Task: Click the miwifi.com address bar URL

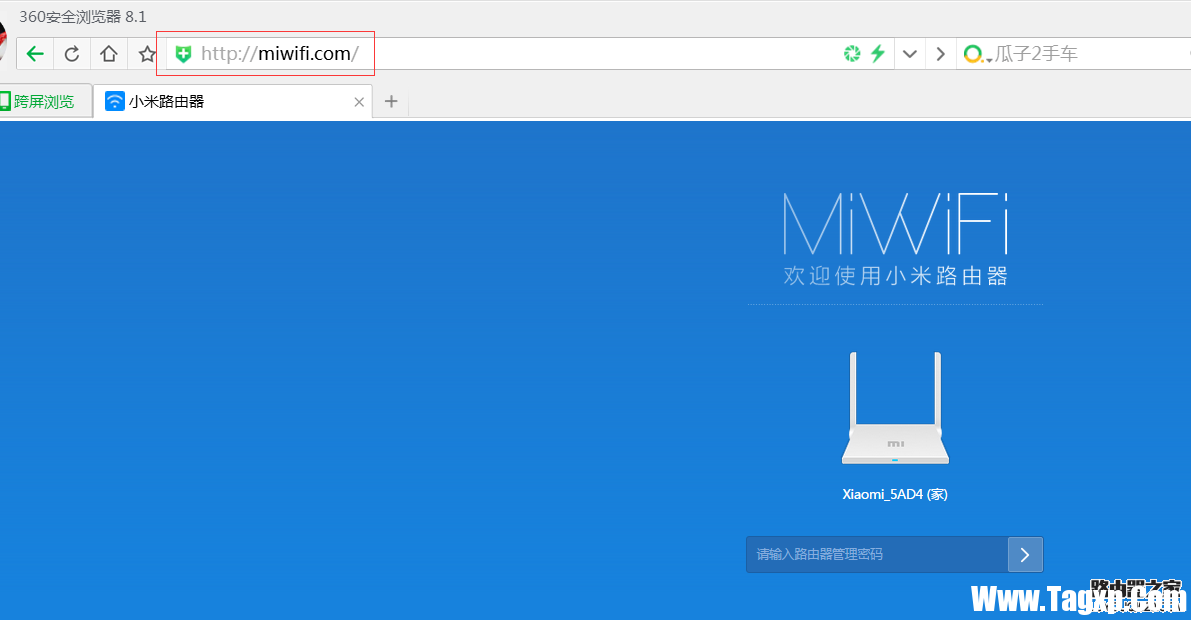Action: click(280, 53)
